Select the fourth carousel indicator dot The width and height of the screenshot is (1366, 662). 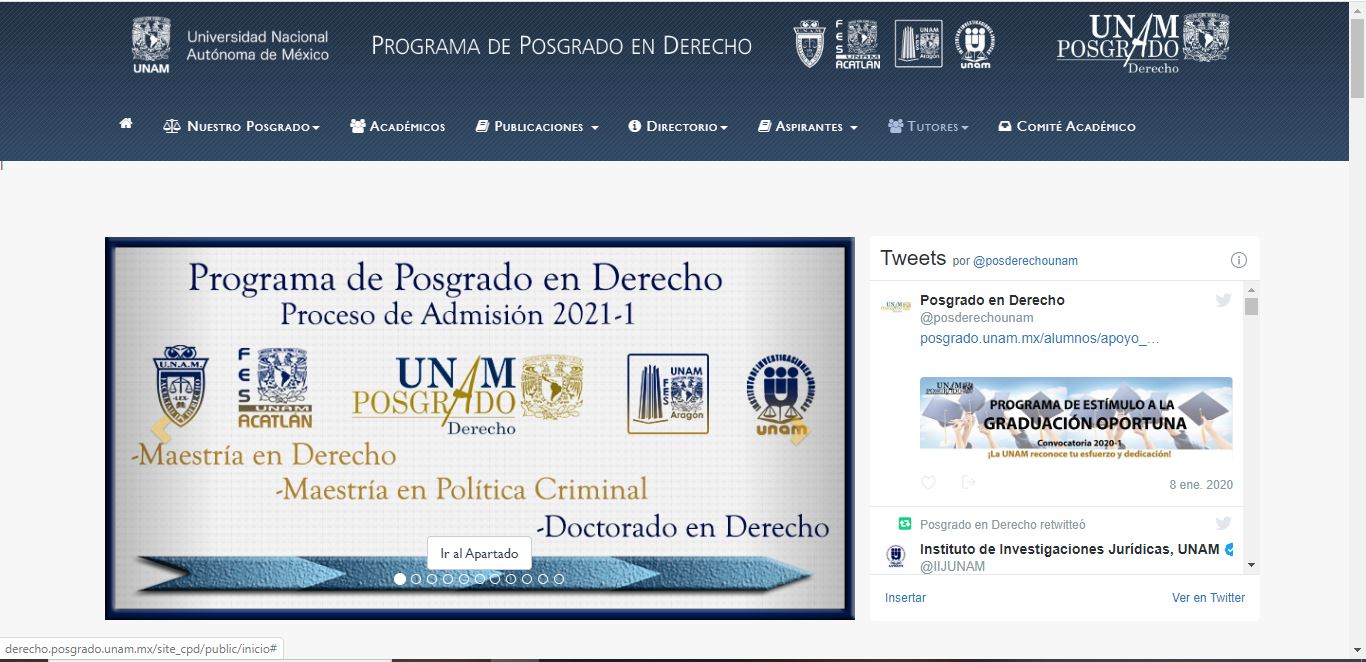[448, 579]
